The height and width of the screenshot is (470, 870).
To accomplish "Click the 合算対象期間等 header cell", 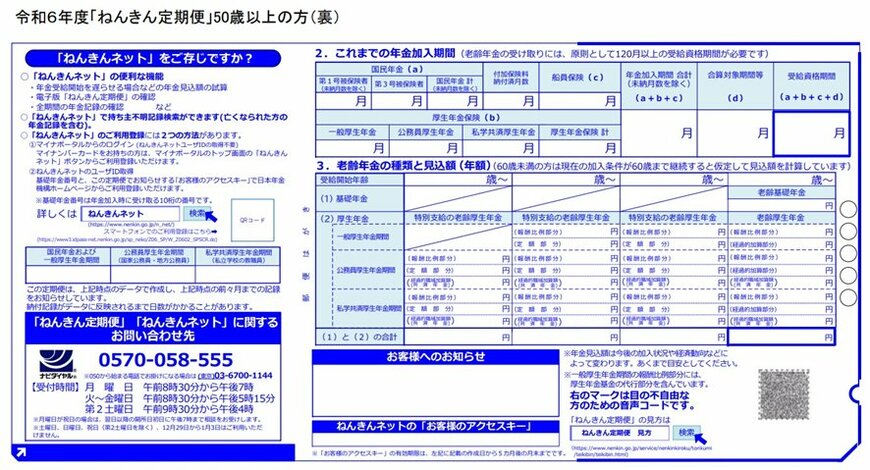I will click(x=735, y=86).
